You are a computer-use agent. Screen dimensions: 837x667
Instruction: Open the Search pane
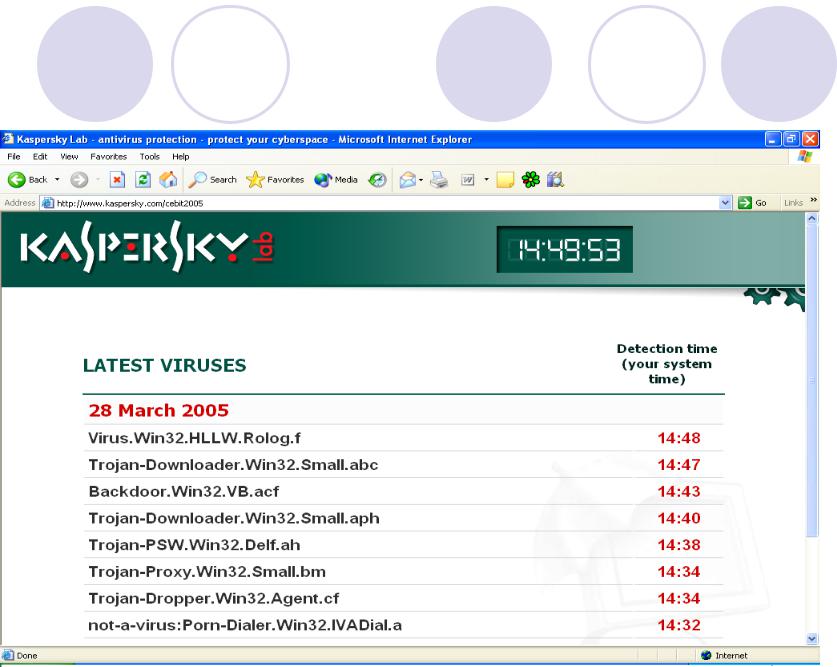click(x=212, y=180)
